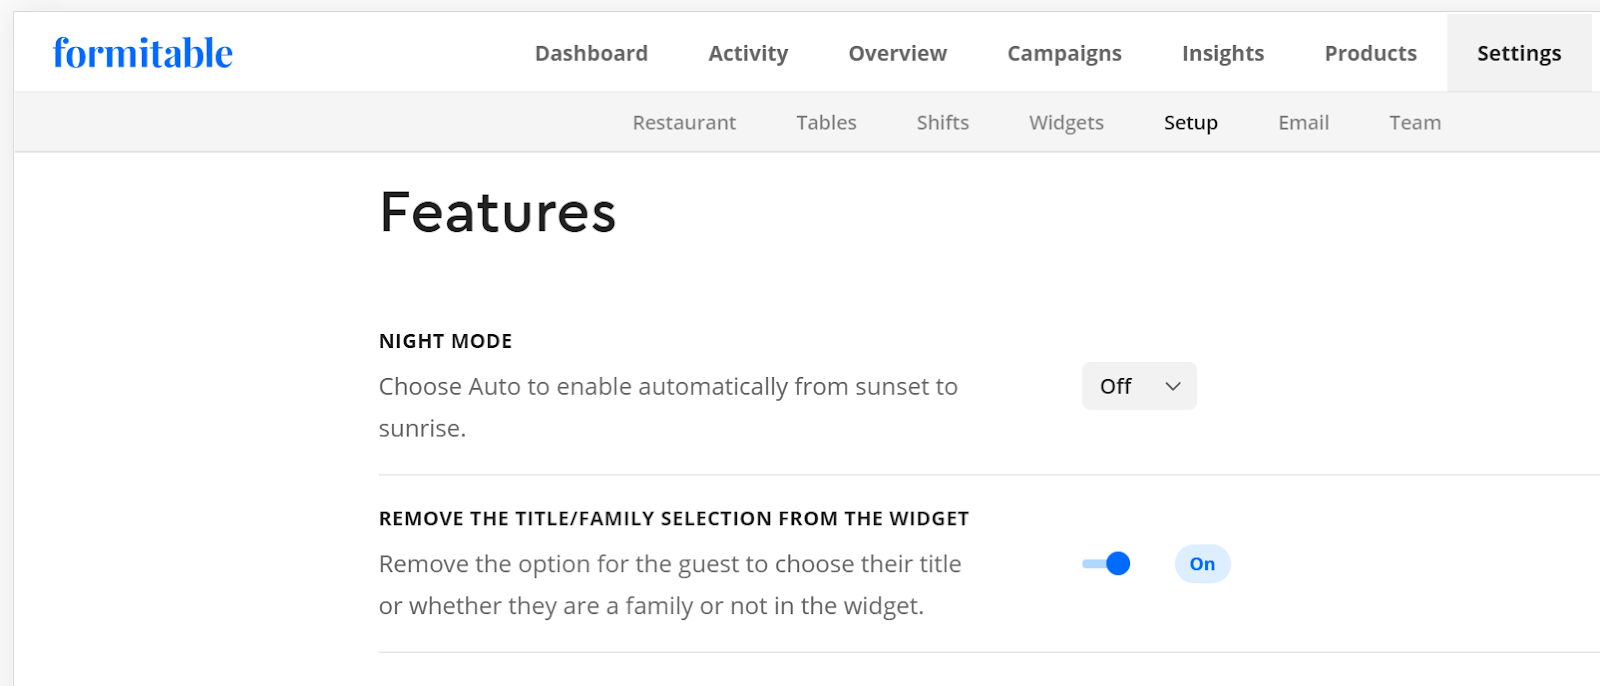This screenshot has width=1600, height=686.
Task: View the Insights section
Action: click(1222, 53)
